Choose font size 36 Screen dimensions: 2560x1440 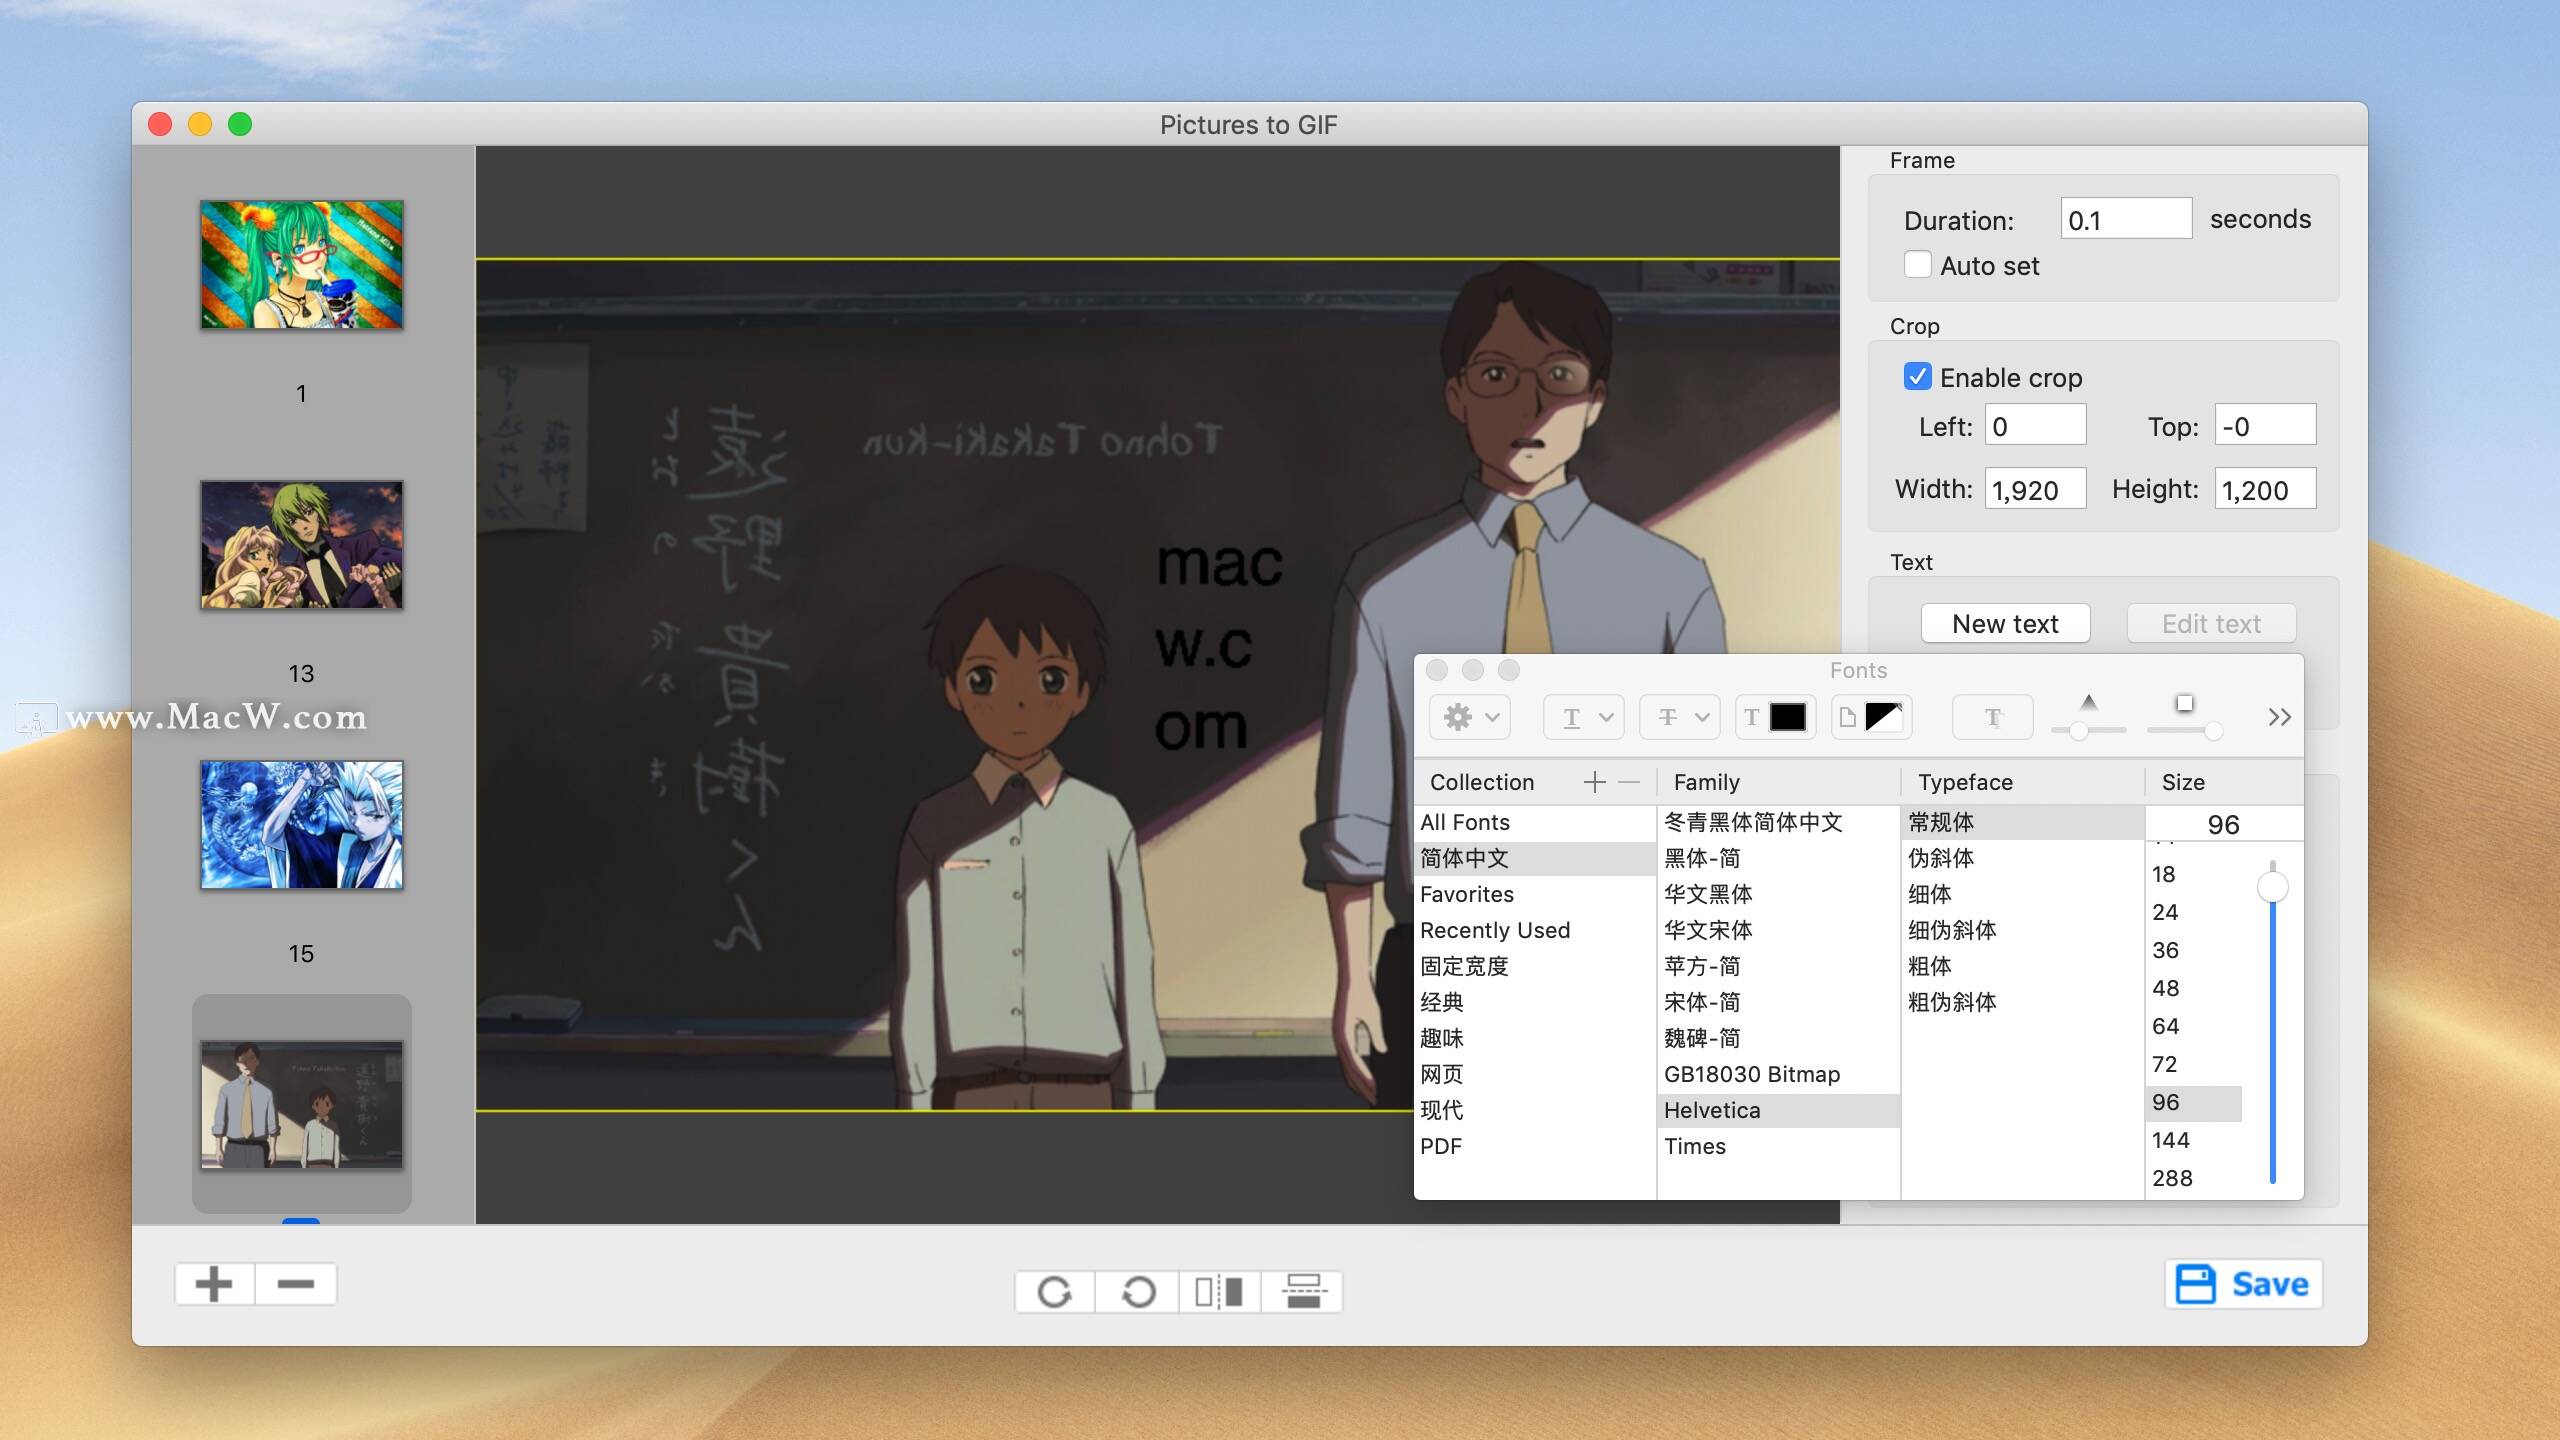(x=2194, y=950)
